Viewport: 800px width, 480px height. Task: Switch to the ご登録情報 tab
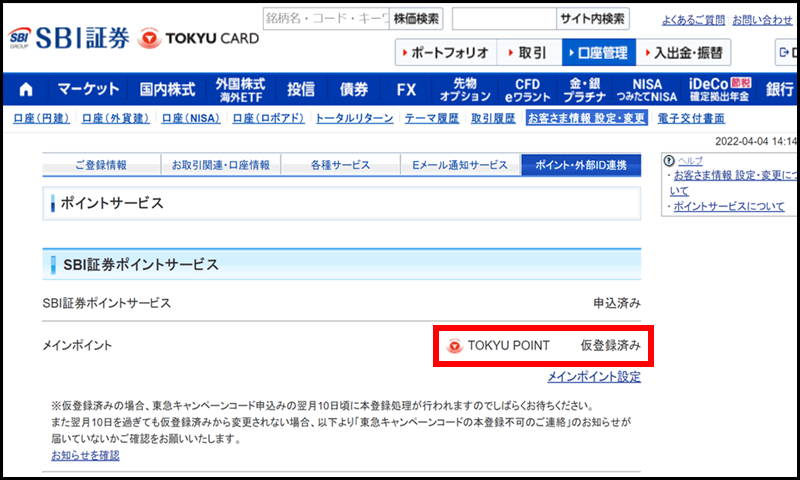pos(101,165)
